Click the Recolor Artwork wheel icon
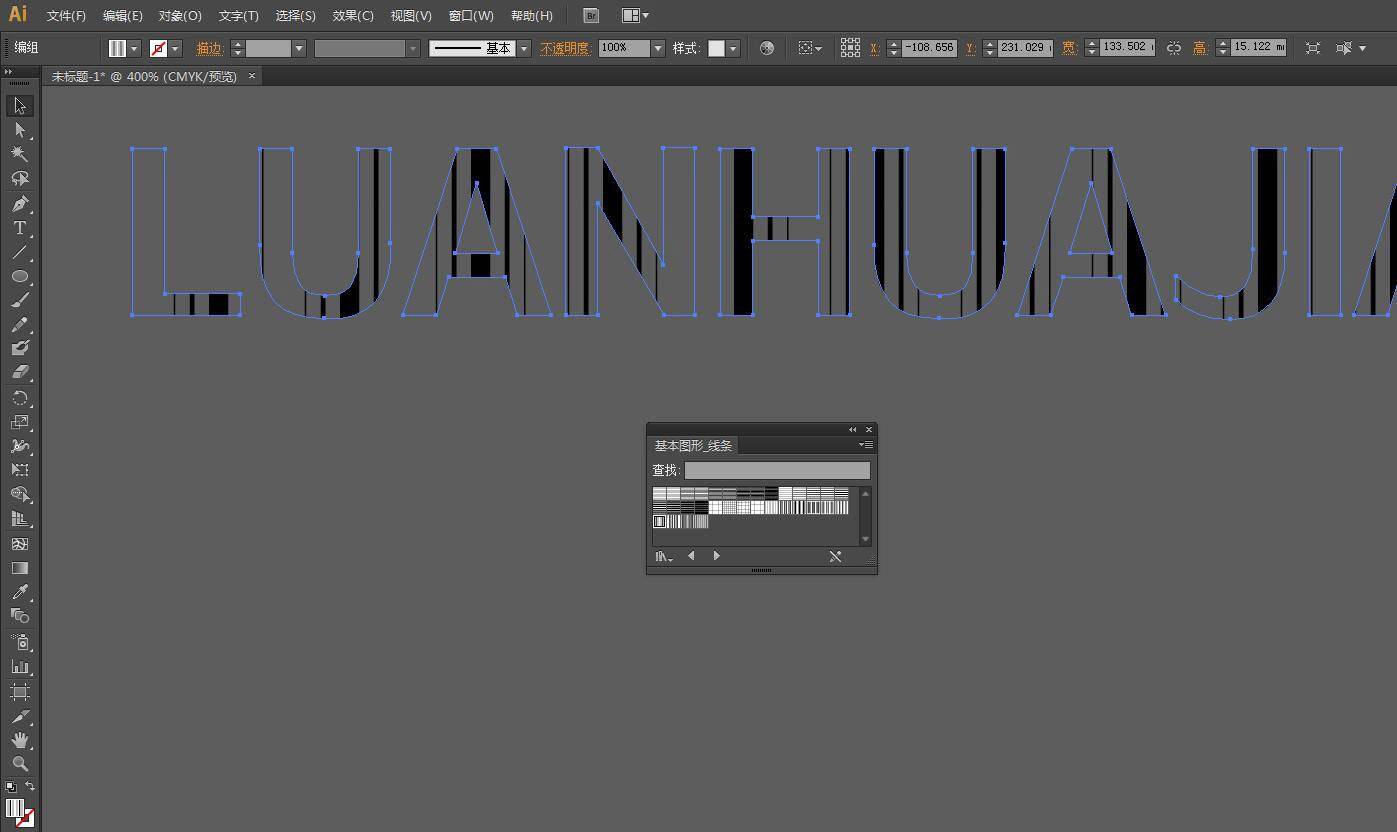Screen dimensions: 1397x832 pos(767,48)
